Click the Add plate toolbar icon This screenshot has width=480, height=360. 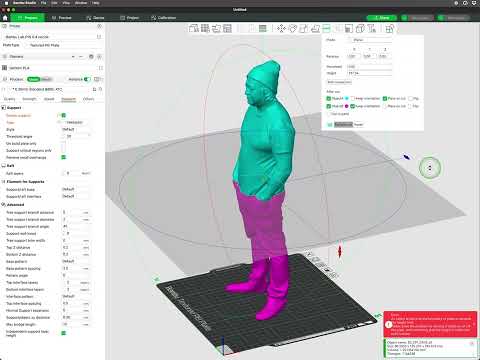click(x=205, y=28)
